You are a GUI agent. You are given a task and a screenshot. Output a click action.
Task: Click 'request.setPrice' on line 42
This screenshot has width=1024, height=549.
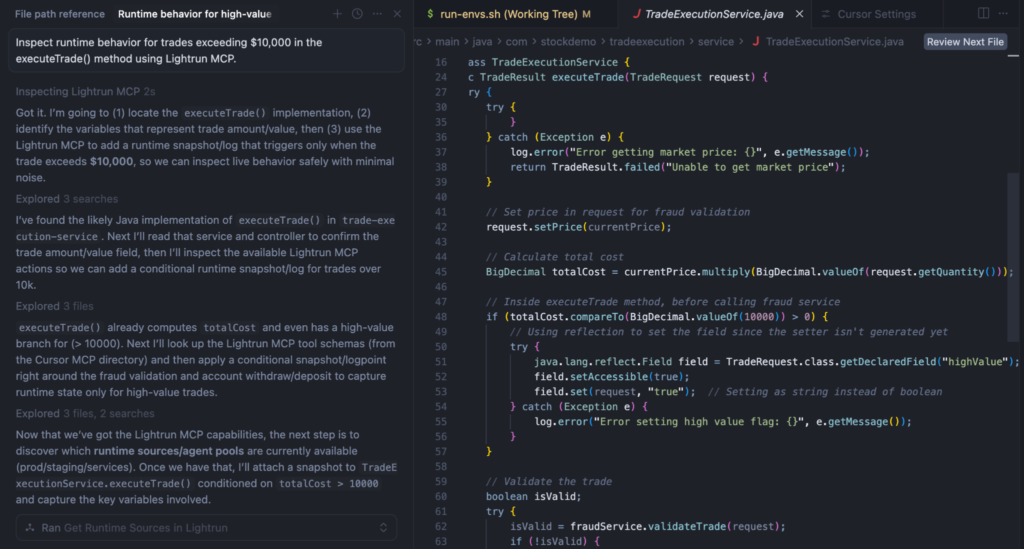click(534, 227)
